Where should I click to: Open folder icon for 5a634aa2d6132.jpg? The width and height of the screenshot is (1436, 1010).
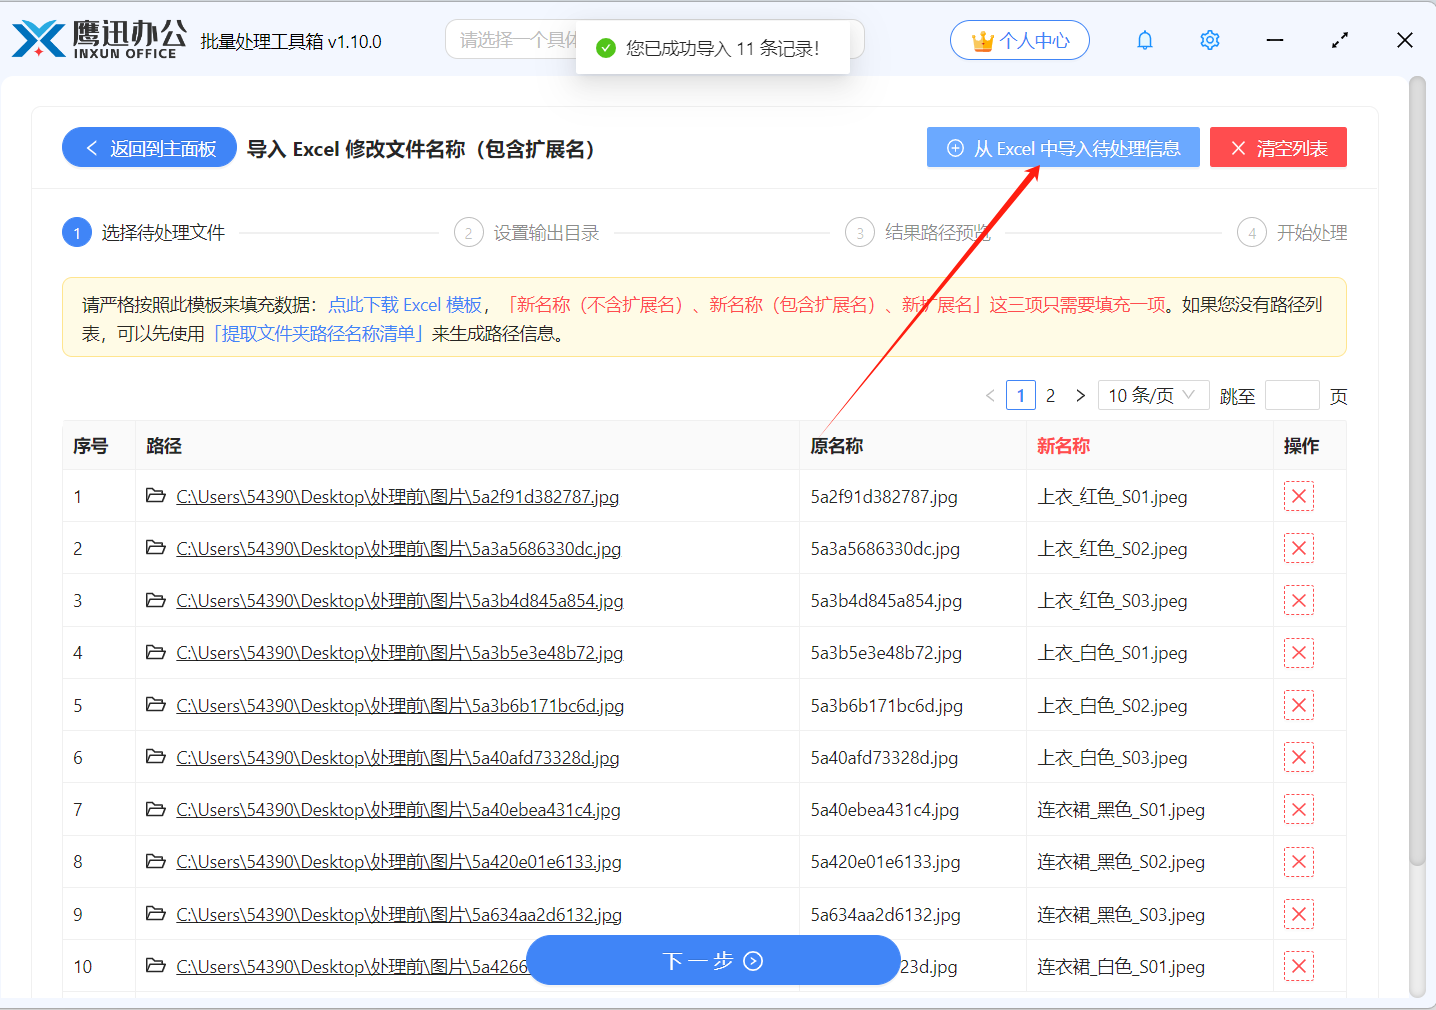click(x=156, y=914)
